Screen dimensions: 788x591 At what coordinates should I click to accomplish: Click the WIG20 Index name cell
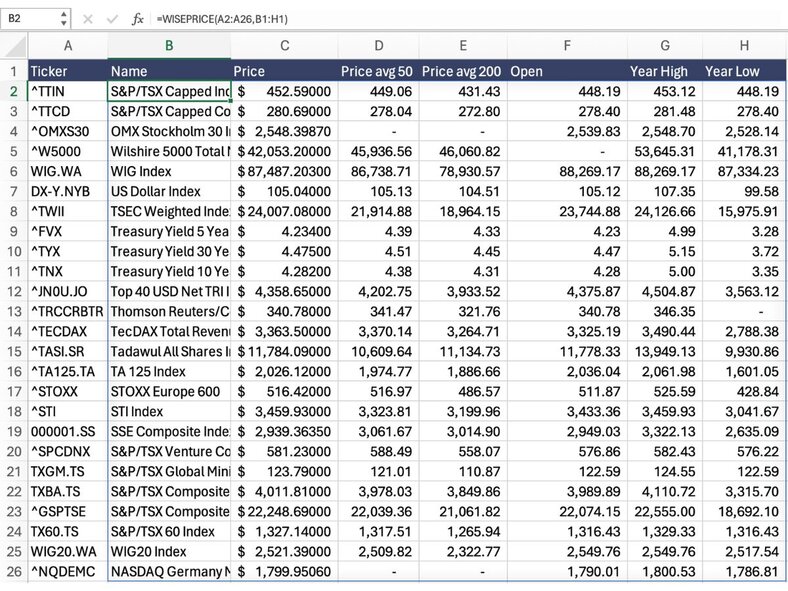[169, 552]
